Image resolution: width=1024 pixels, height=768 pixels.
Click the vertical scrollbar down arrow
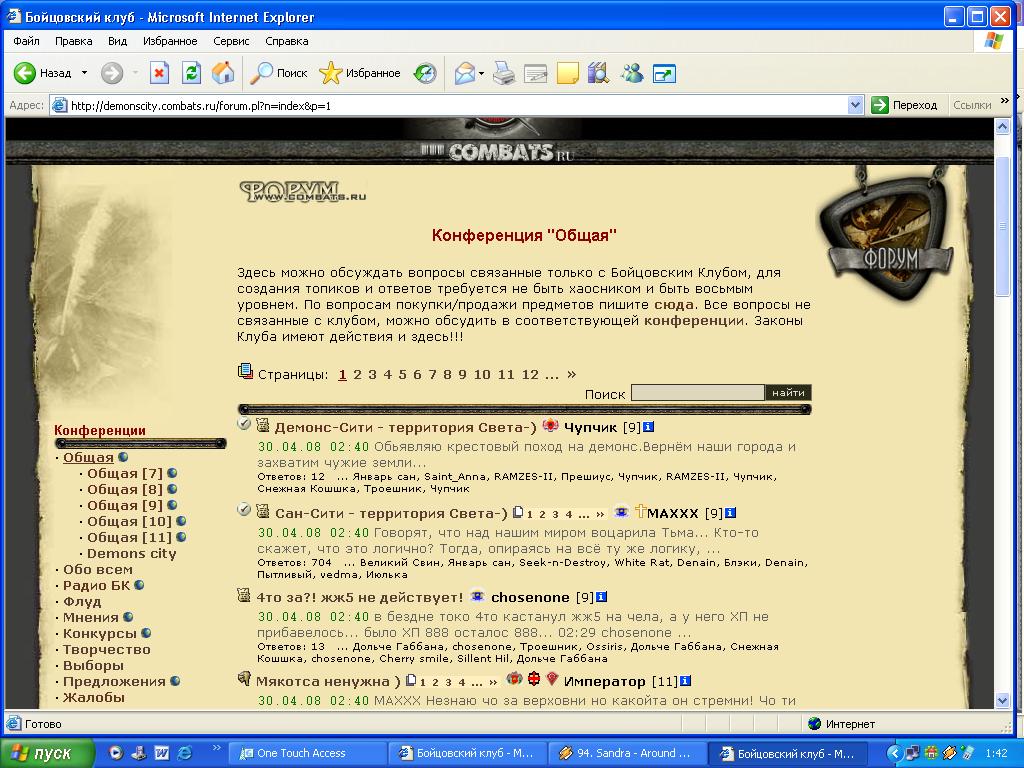pyautogui.click(x=1003, y=700)
